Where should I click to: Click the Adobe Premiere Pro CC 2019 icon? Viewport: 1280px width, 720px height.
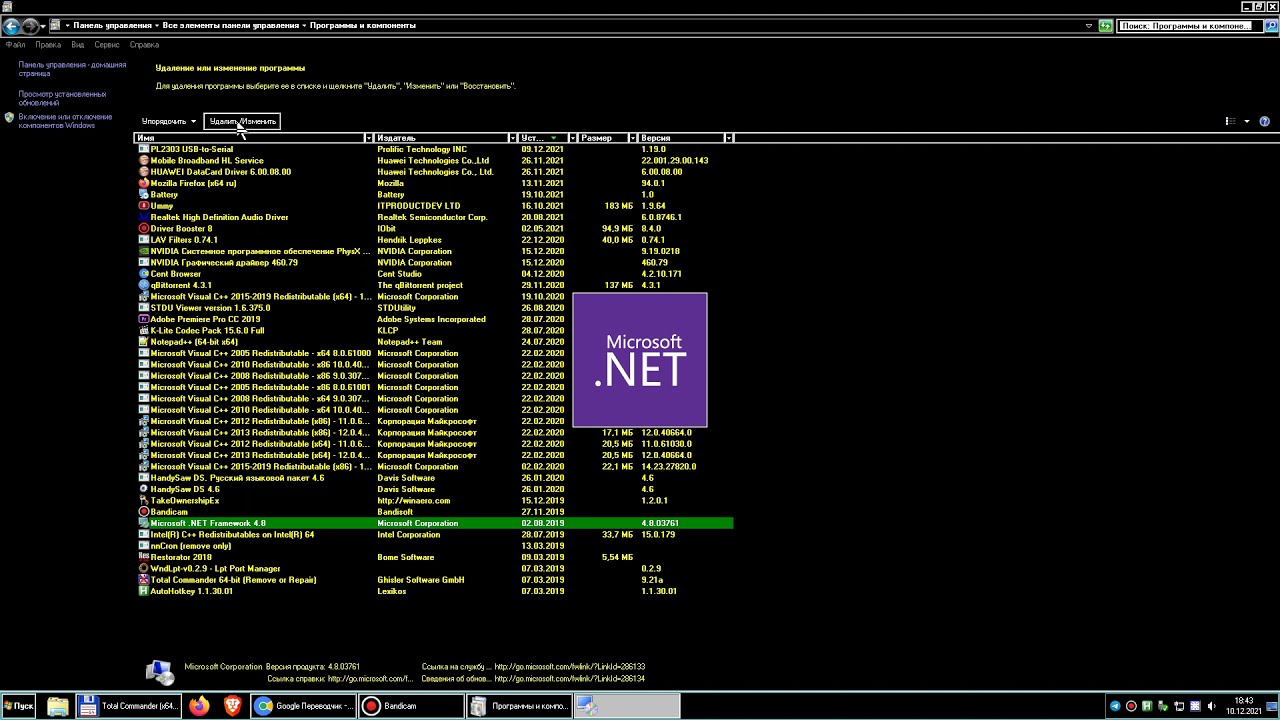[144, 319]
